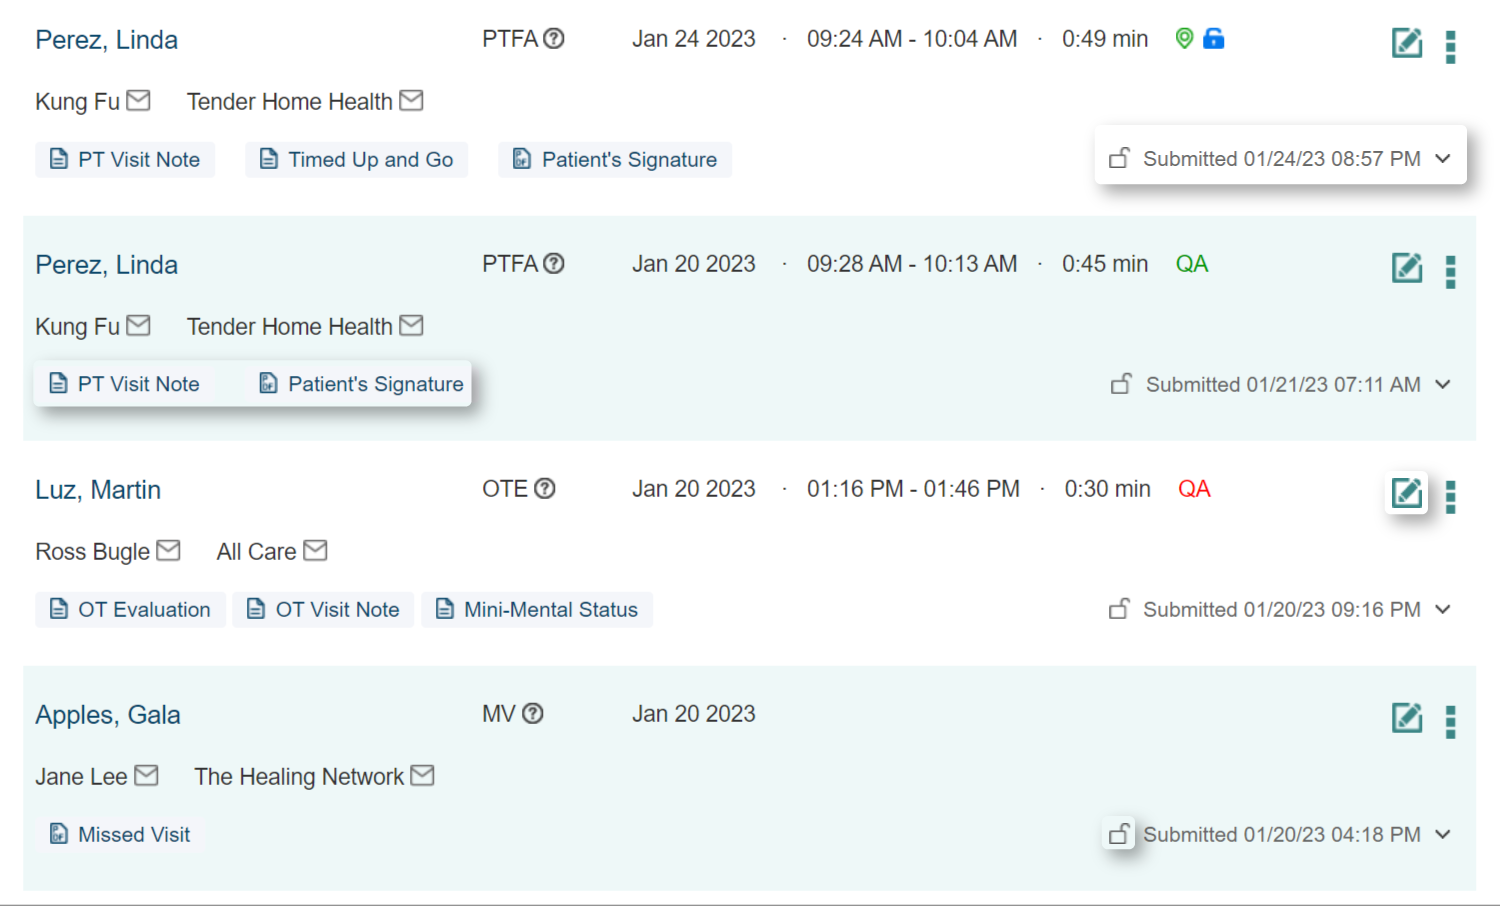Click the OTE question-mark icon
1500x906 pixels.
[545, 488]
